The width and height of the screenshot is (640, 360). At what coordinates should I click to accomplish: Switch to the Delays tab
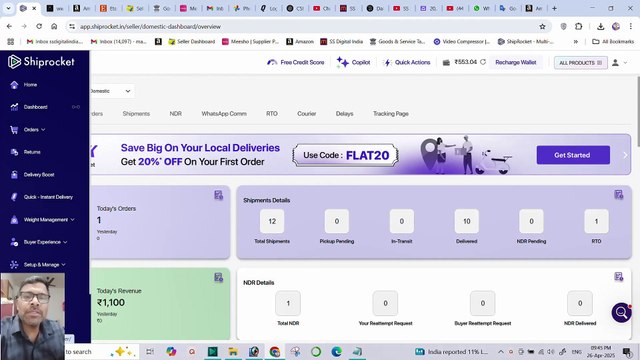[x=344, y=114]
